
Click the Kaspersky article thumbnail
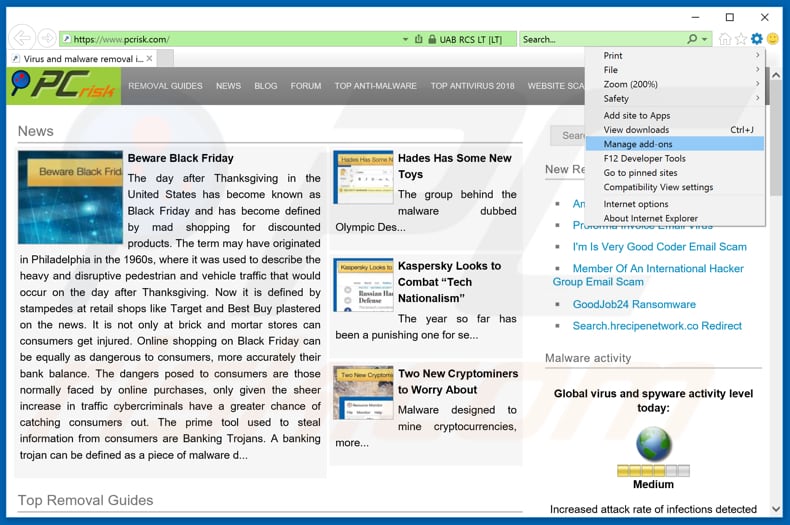[363, 285]
